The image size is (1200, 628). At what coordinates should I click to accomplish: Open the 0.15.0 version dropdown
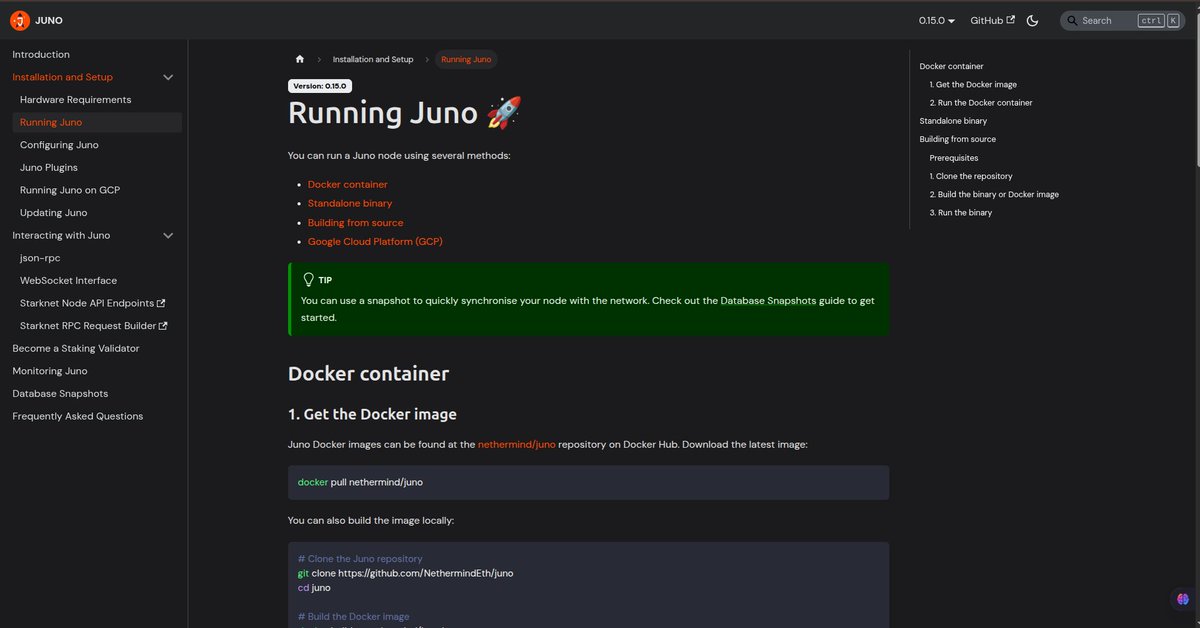coord(937,20)
